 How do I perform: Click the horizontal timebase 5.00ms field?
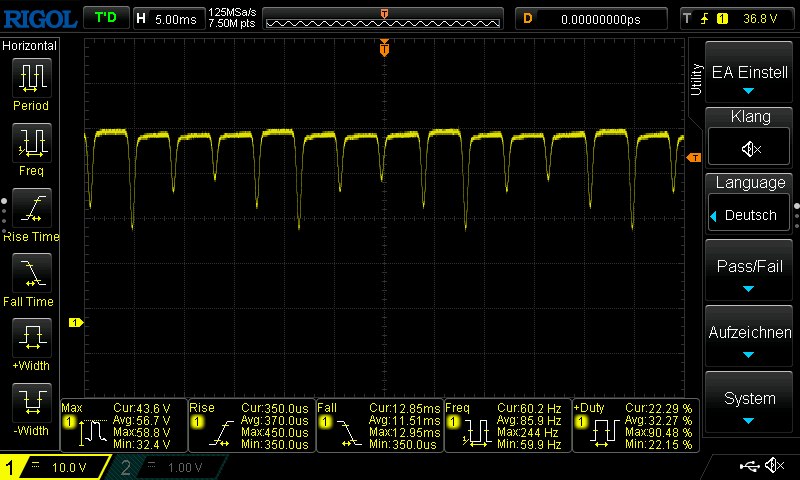171,18
